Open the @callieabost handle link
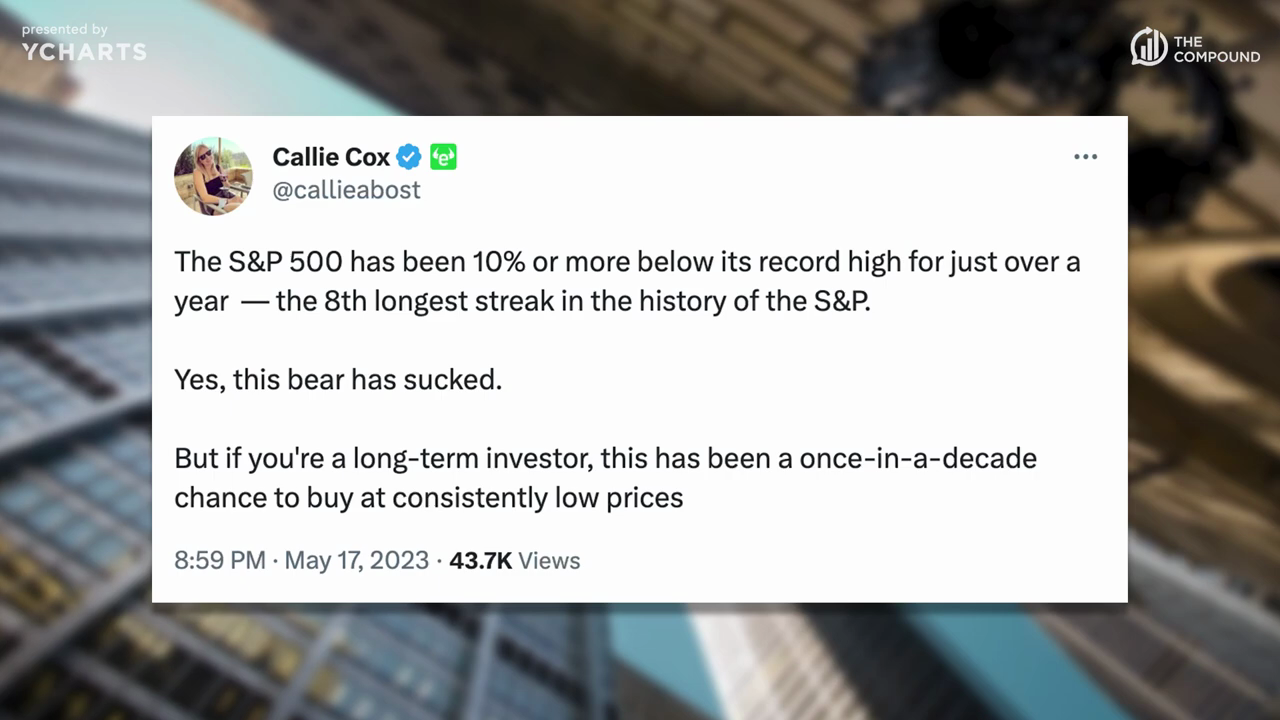1280x720 pixels. click(x=346, y=190)
